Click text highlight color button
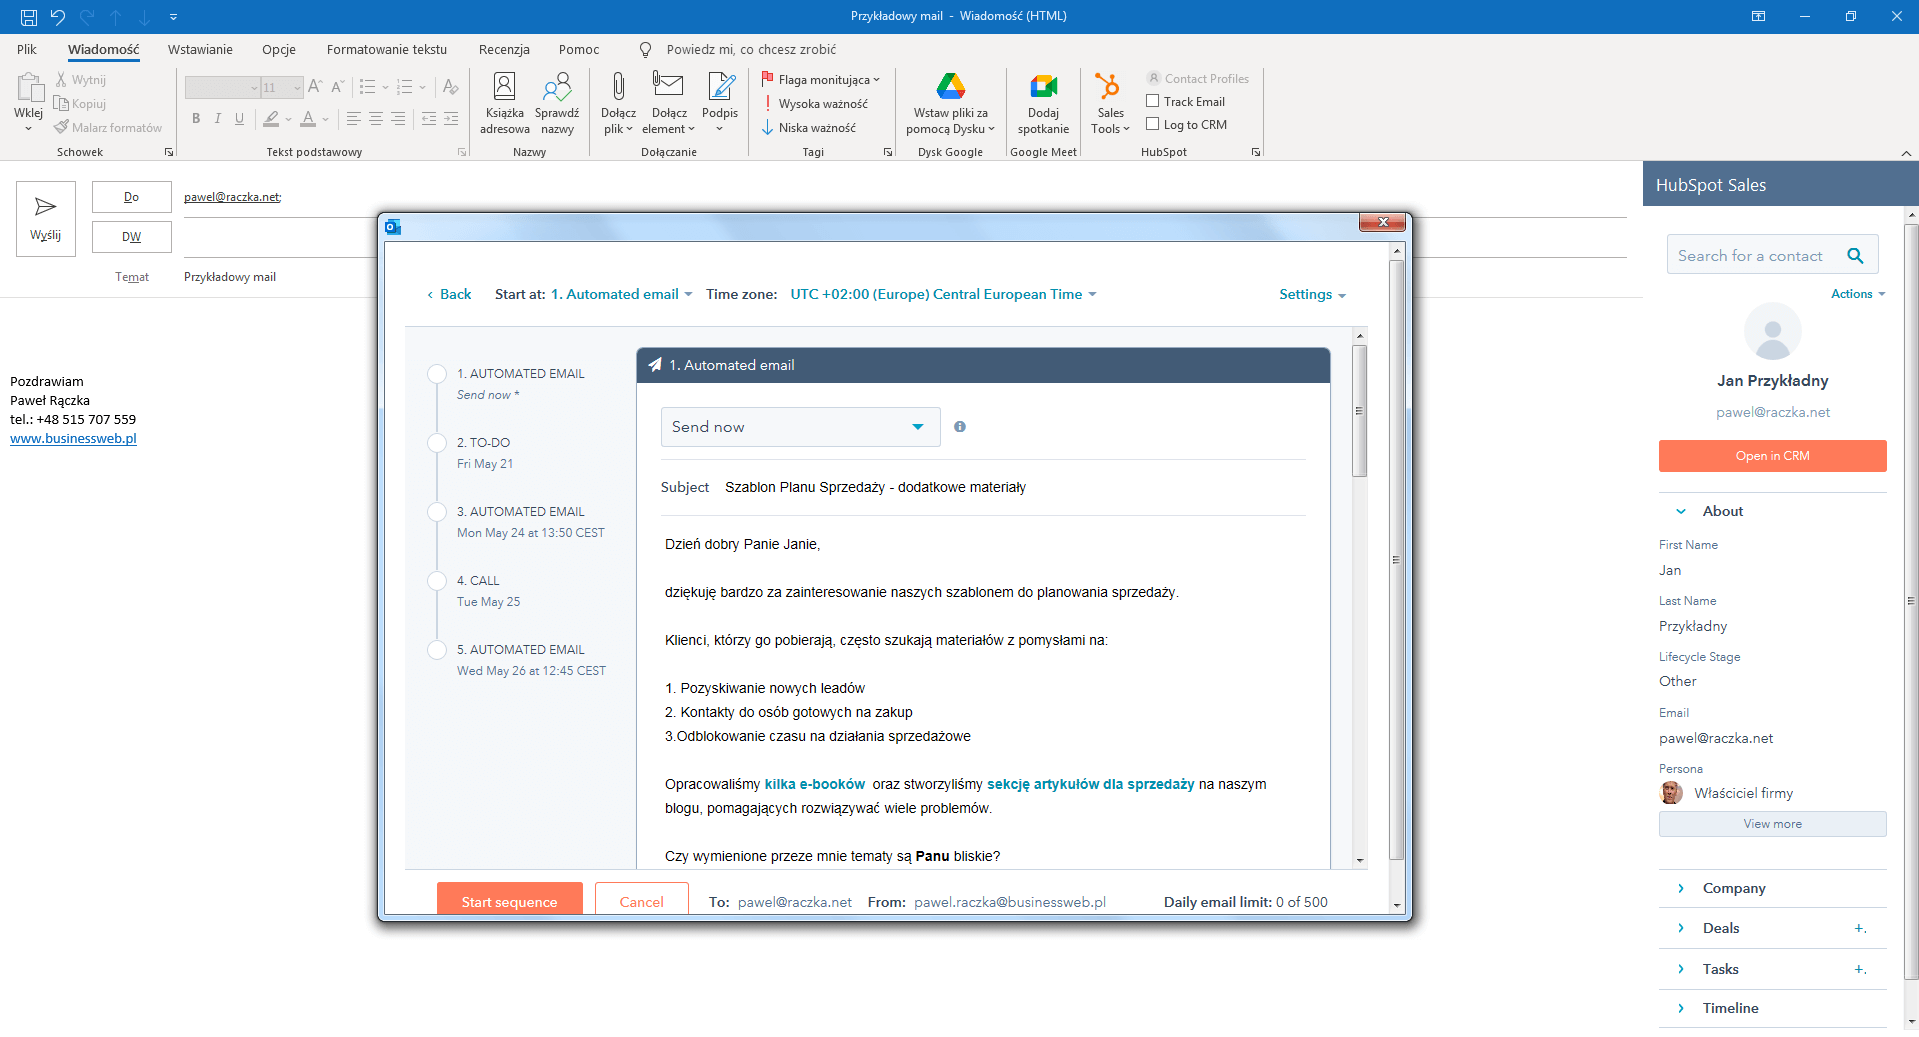1919x1037 pixels. [x=271, y=119]
